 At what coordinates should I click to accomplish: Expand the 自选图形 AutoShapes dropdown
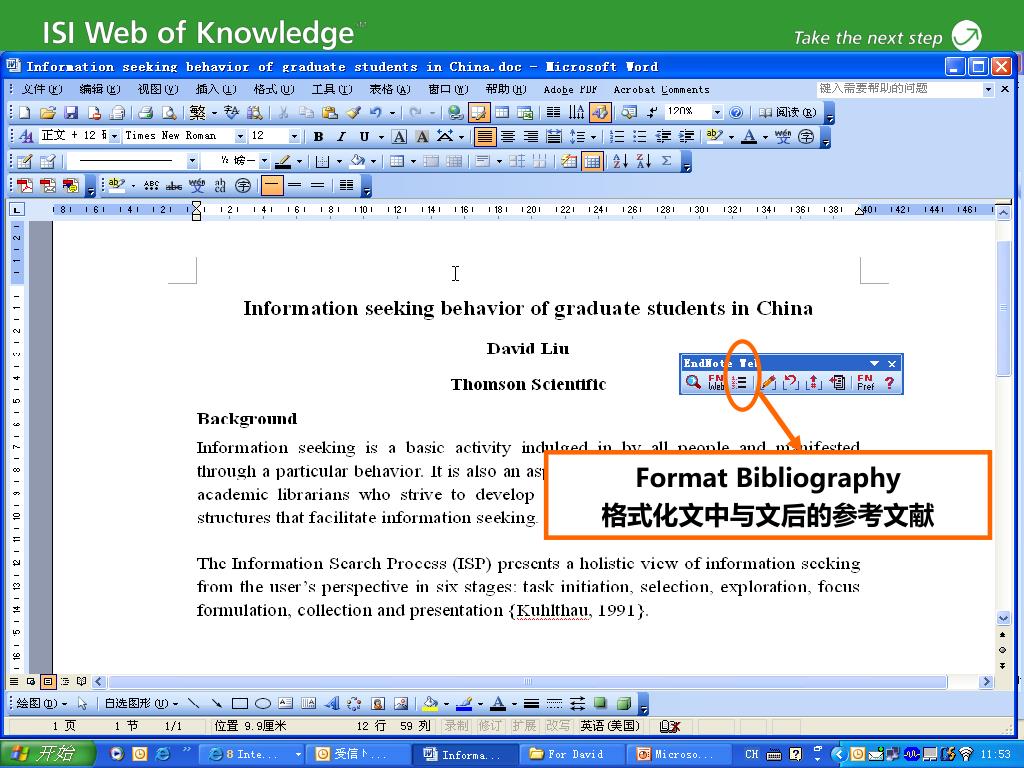point(141,703)
